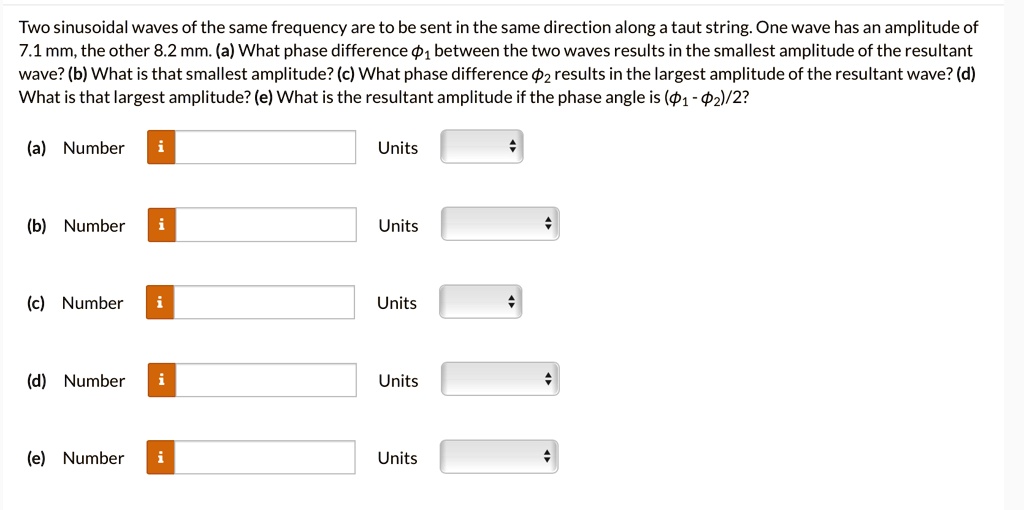Viewport: 1024px width, 510px height.
Task: Click the Number answer box for part (d)
Action: 265,380
